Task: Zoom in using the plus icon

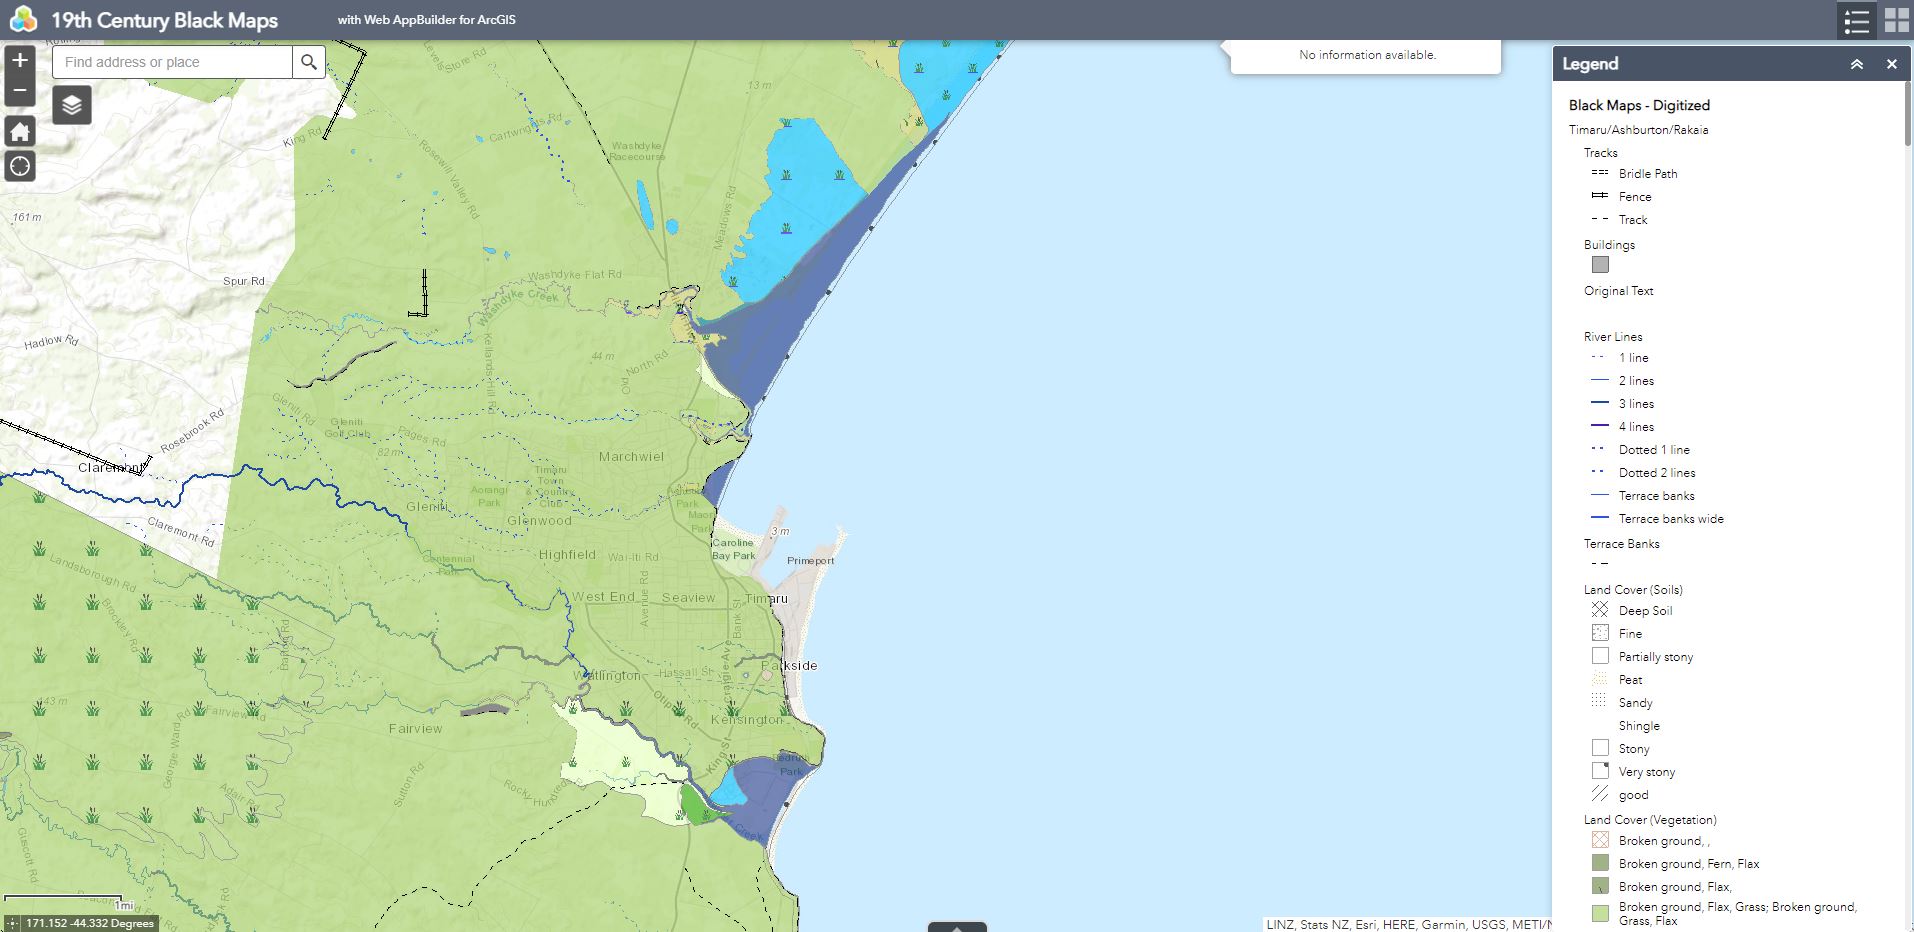Action: [x=18, y=60]
